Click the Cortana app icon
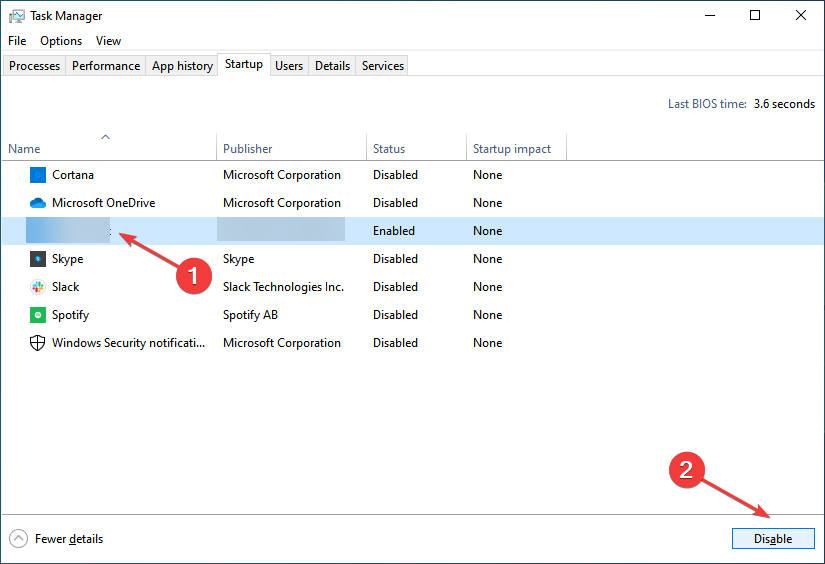The height and width of the screenshot is (564, 825). pyautogui.click(x=38, y=175)
